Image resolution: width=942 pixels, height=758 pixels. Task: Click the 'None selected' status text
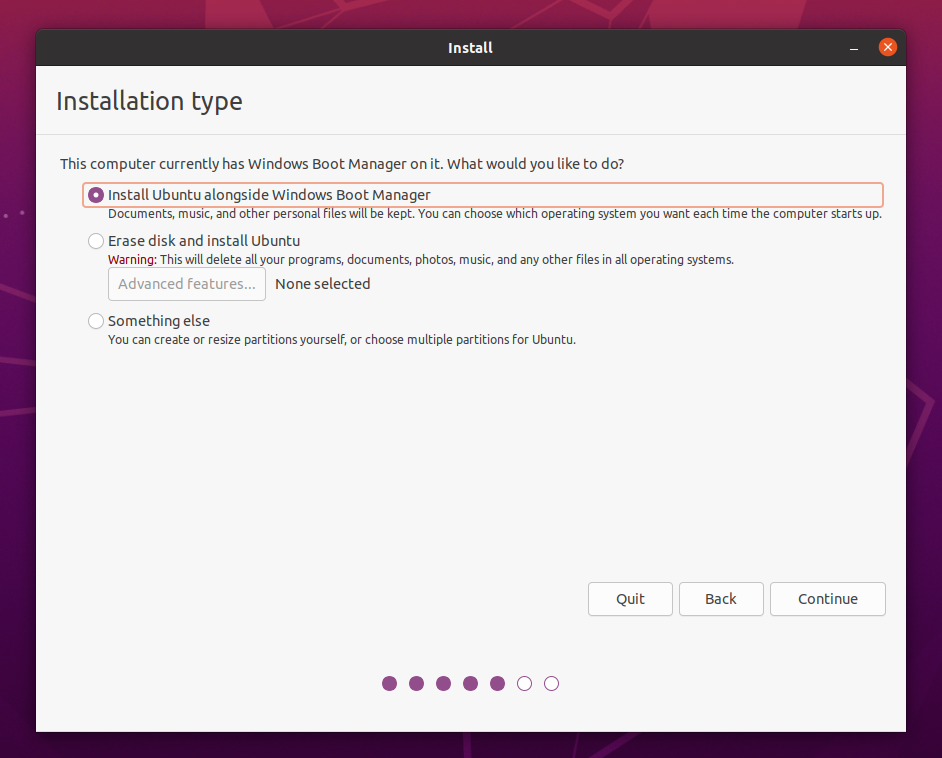coord(323,284)
